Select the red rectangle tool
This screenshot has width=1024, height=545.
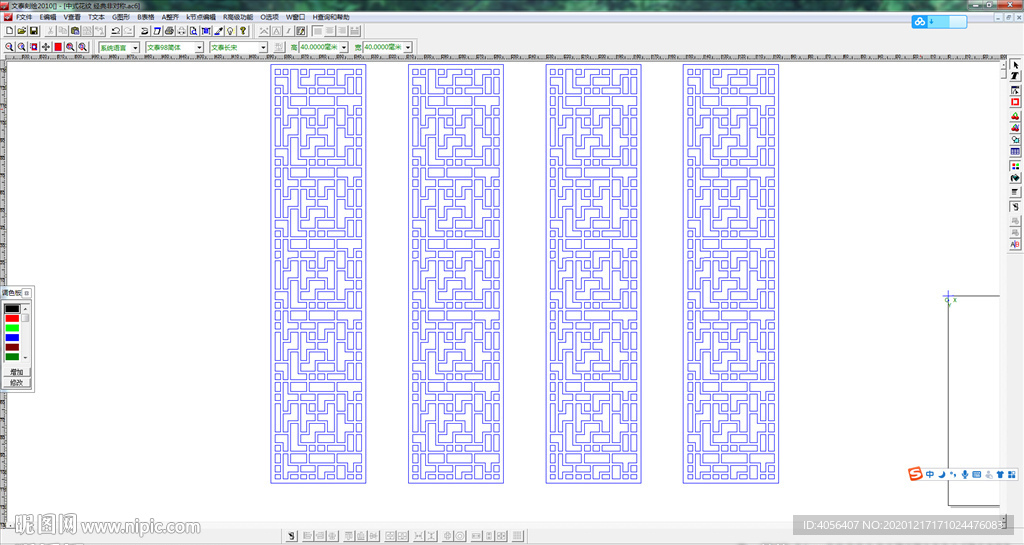(1015, 102)
